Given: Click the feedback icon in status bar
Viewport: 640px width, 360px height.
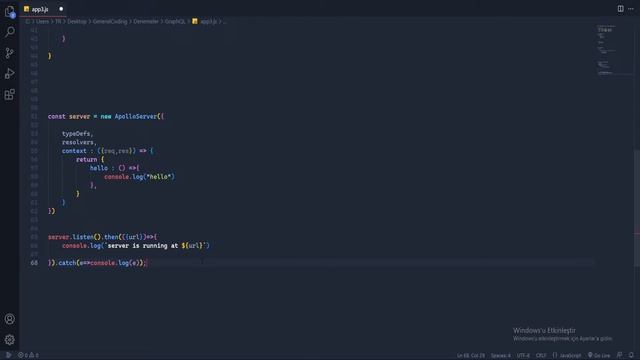Looking at the screenshot, I should coord(620,355).
